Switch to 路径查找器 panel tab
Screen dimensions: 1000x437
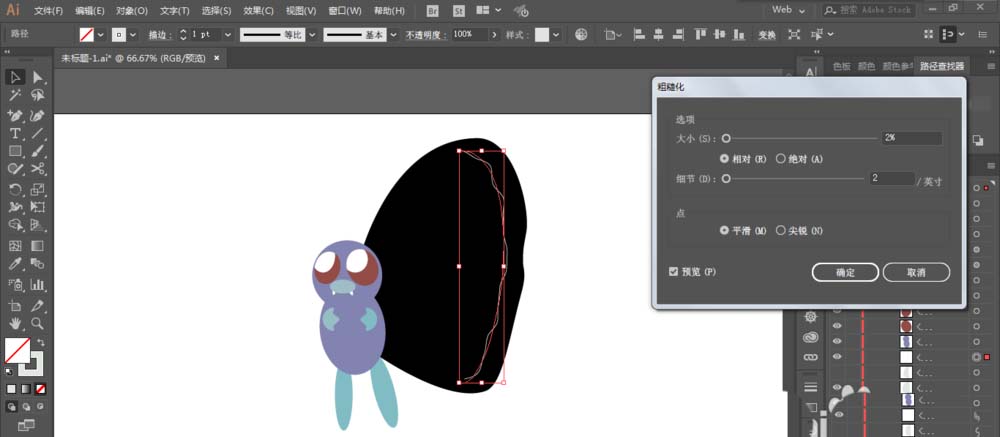click(942, 66)
